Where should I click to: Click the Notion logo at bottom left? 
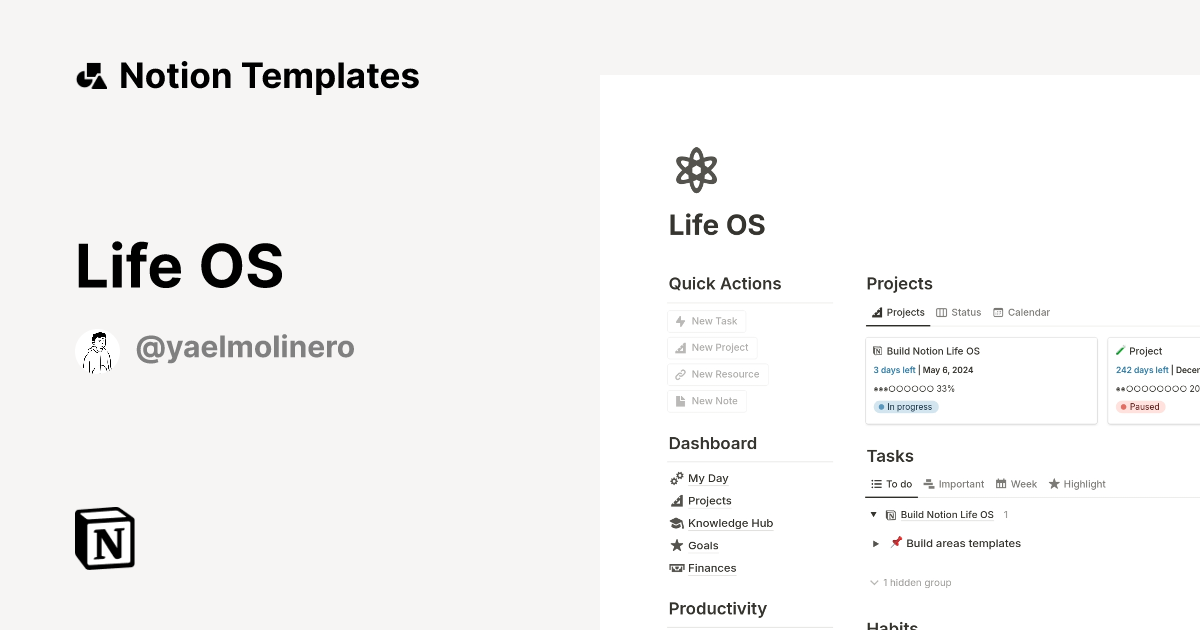click(103, 538)
